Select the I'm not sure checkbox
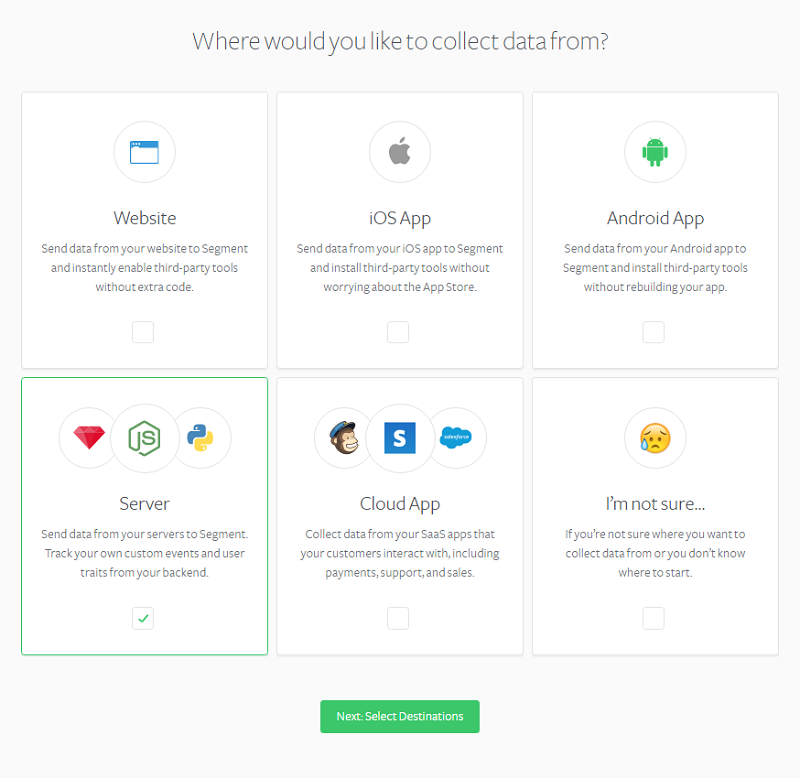The height and width of the screenshot is (778, 800). coord(654,618)
